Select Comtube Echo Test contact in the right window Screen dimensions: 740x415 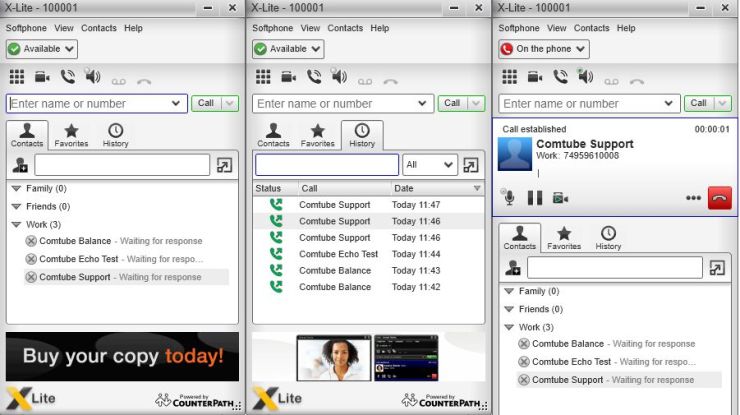pyautogui.click(x=619, y=362)
